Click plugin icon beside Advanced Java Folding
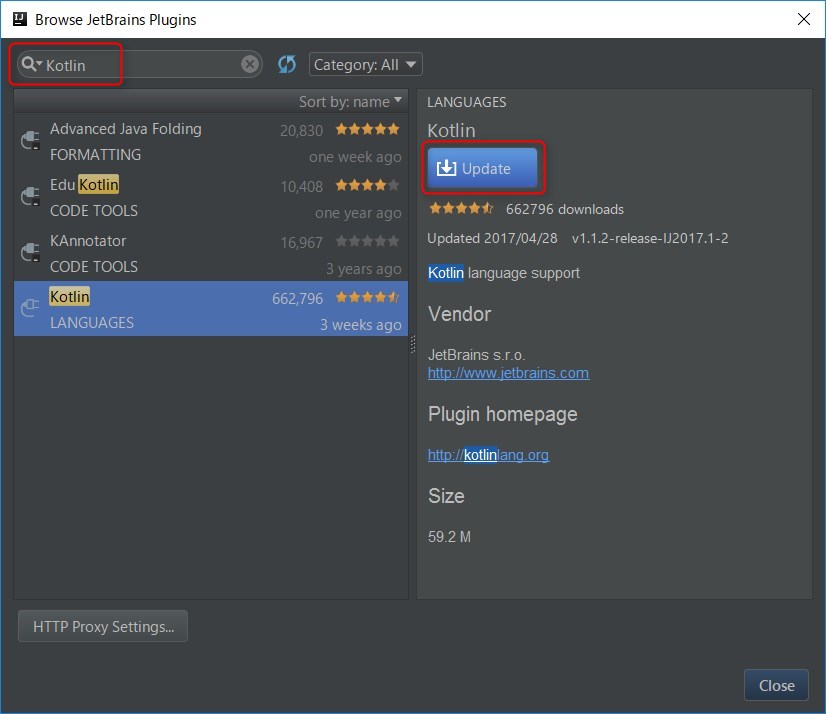Image resolution: width=826 pixels, height=714 pixels. 31,141
